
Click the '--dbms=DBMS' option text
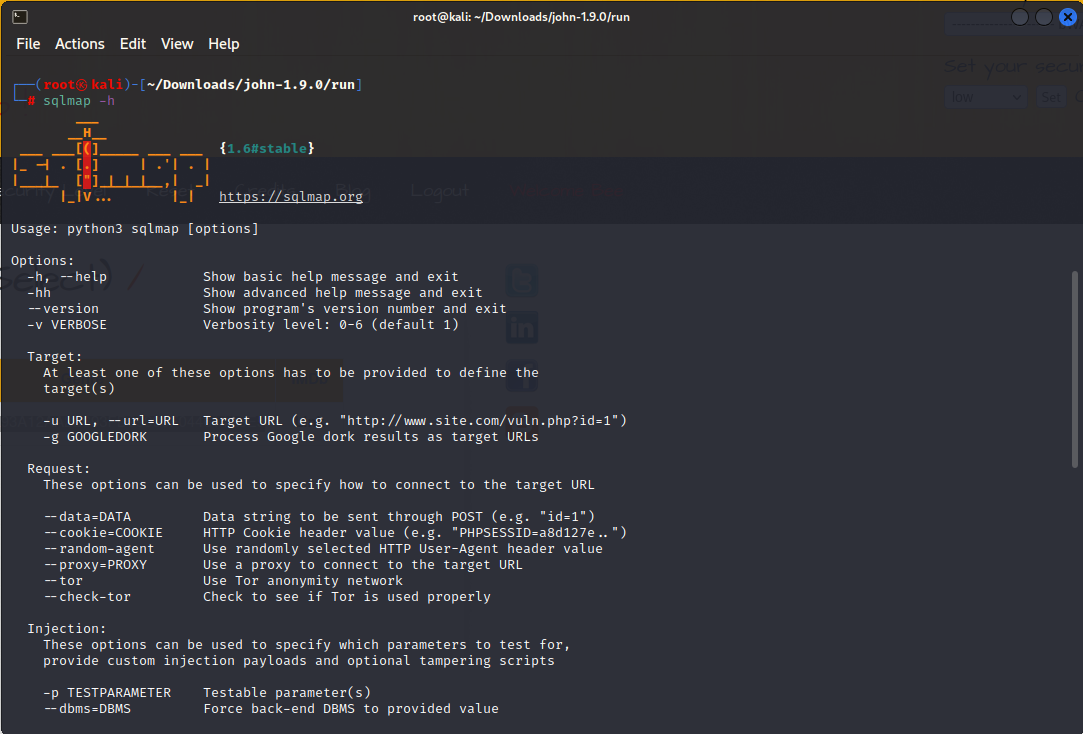click(x=87, y=708)
